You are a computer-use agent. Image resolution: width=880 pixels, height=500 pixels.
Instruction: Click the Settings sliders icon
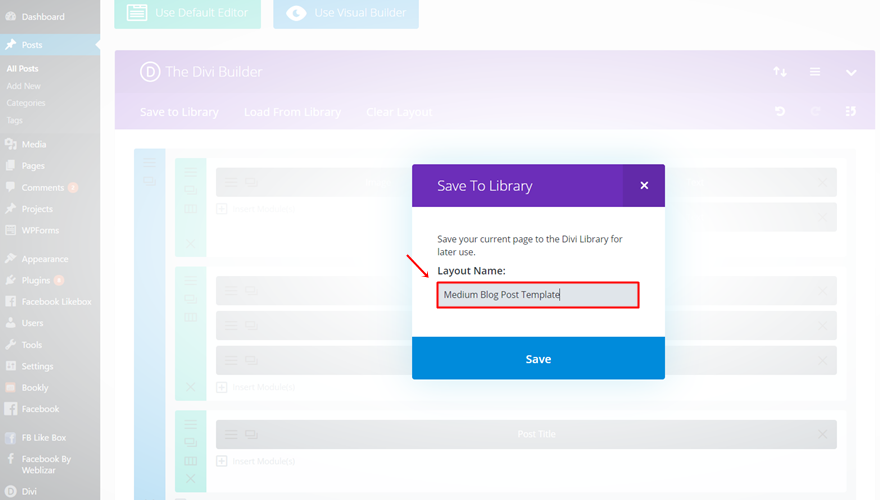pyautogui.click(x=11, y=366)
